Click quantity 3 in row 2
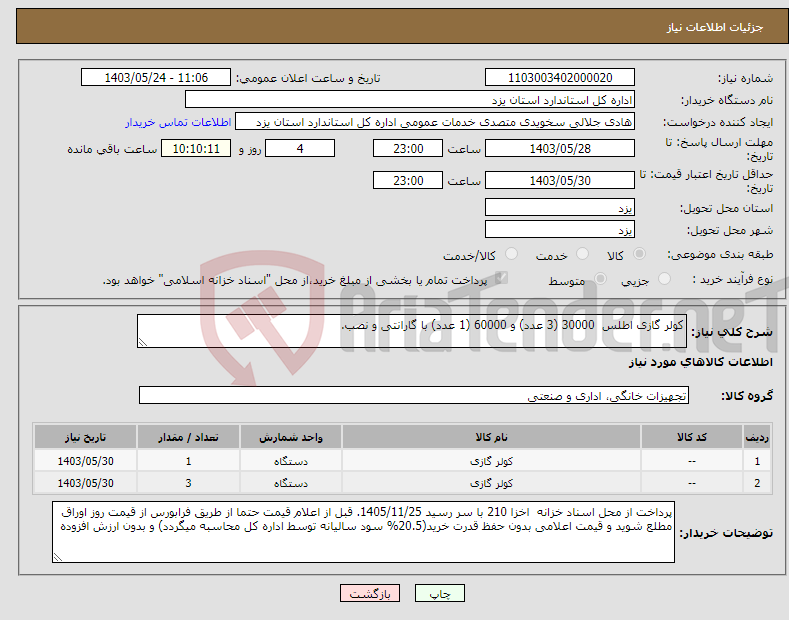The image size is (789, 620). point(188,483)
